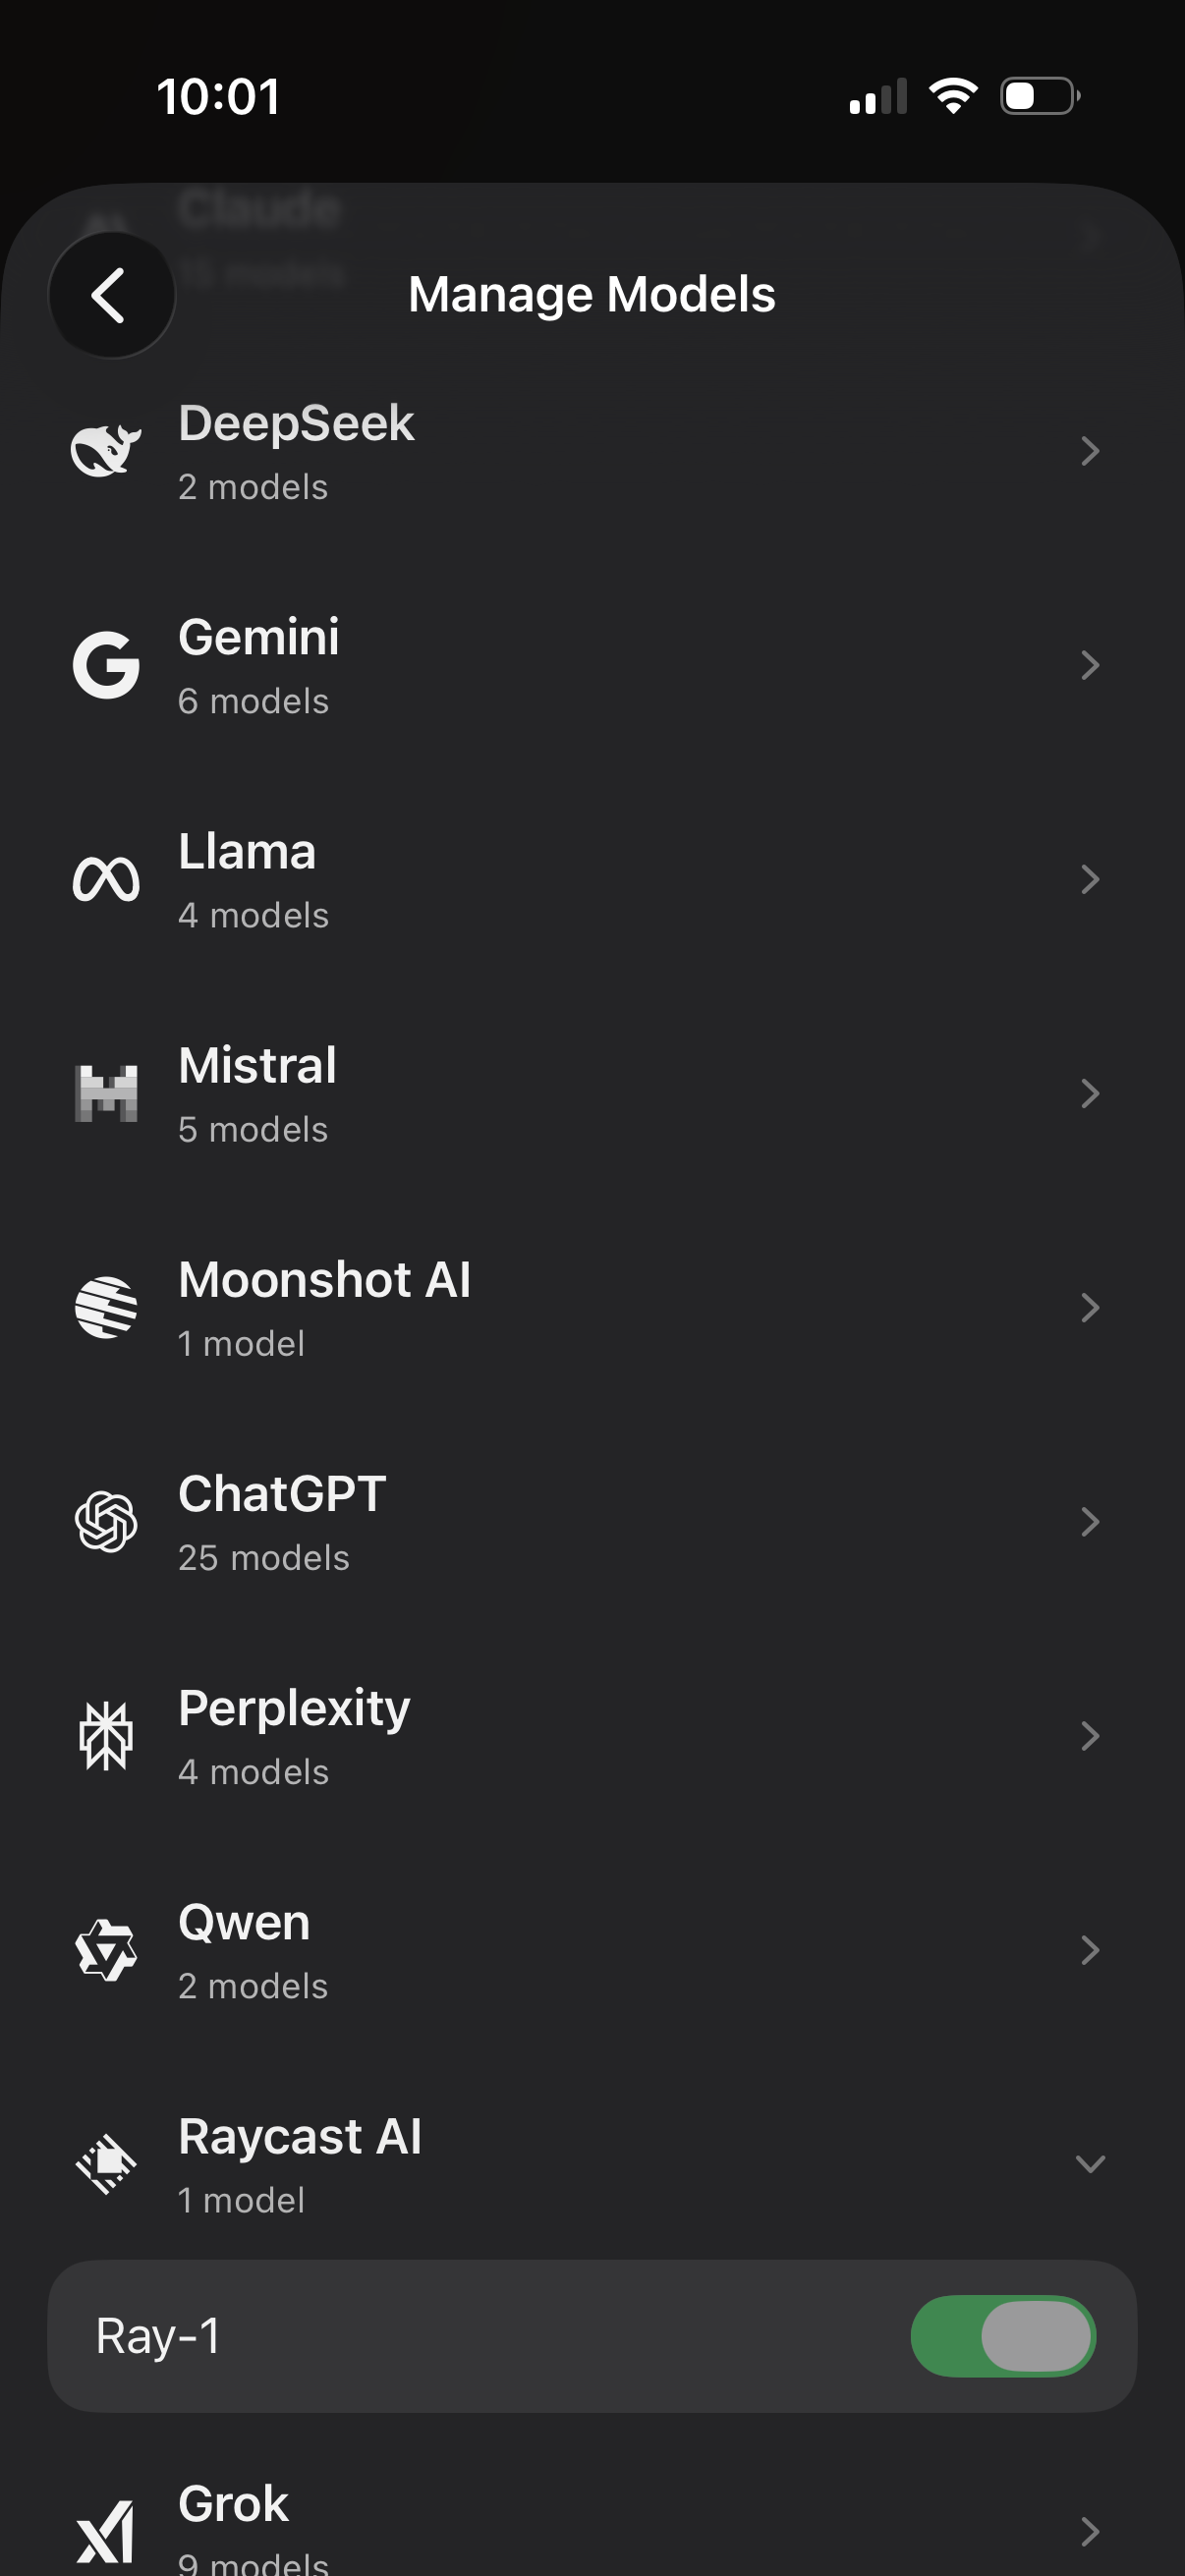This screenshot has width=1185, height=2576.
Task: Tap the Ray-1 model label
Action: (158, 2336)
